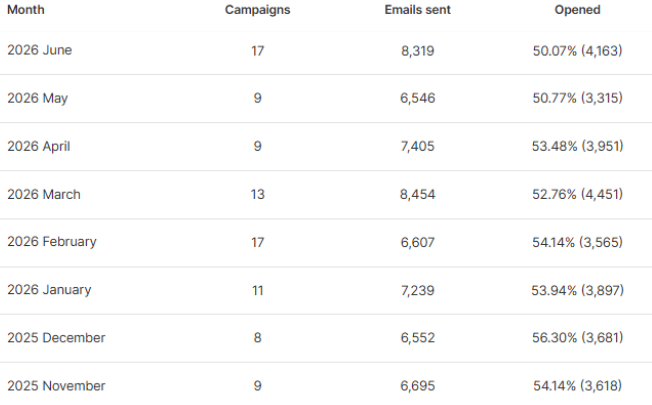This screenshot has width=652, height=405.
Task: Click the 7,405 emails sent cell
Action: [x=417, y=146]
